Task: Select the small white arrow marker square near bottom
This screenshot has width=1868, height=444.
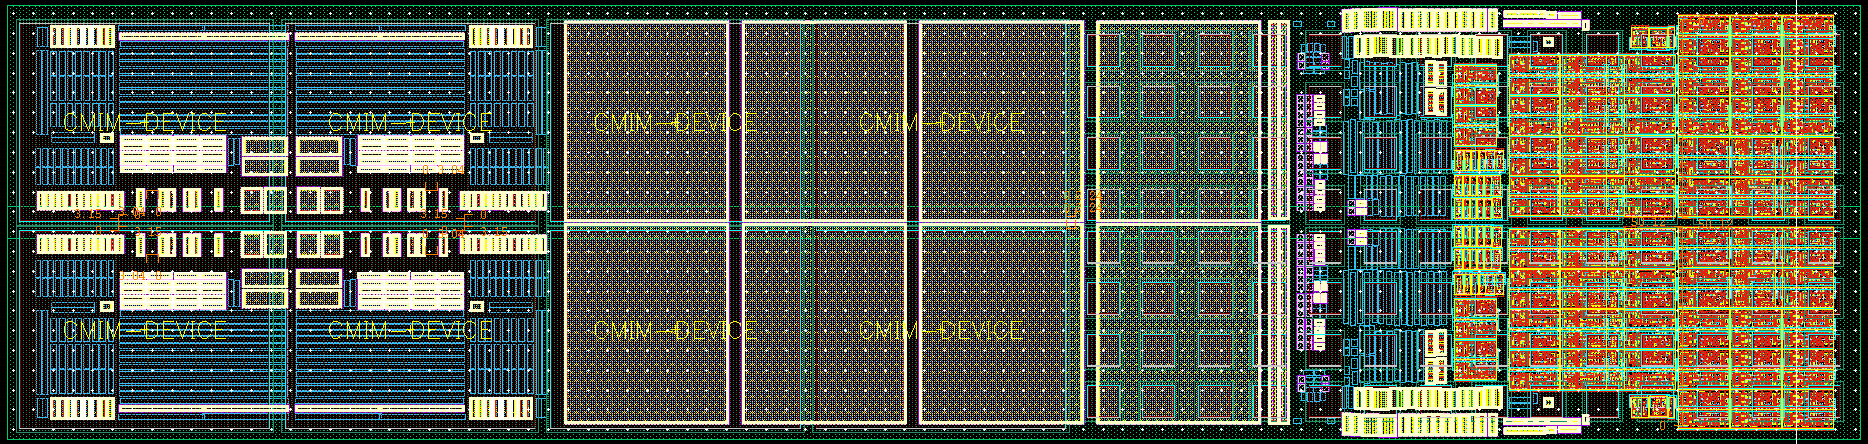Action: pos(1547,402)
